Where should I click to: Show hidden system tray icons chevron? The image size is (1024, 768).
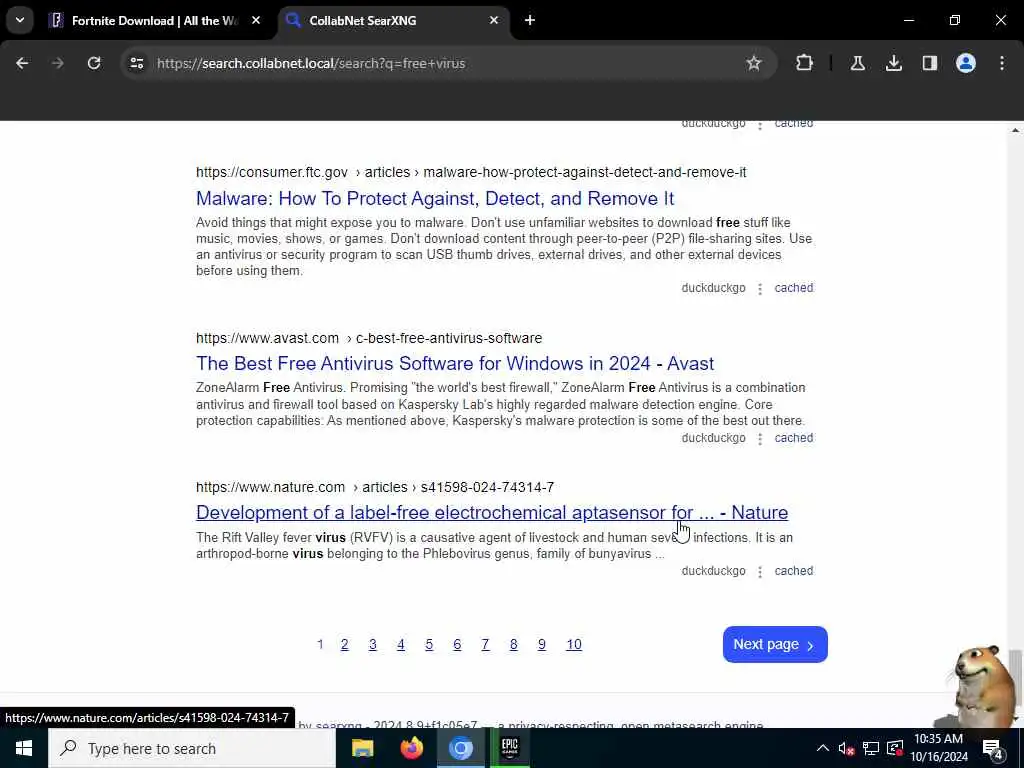tap(823, 748)
